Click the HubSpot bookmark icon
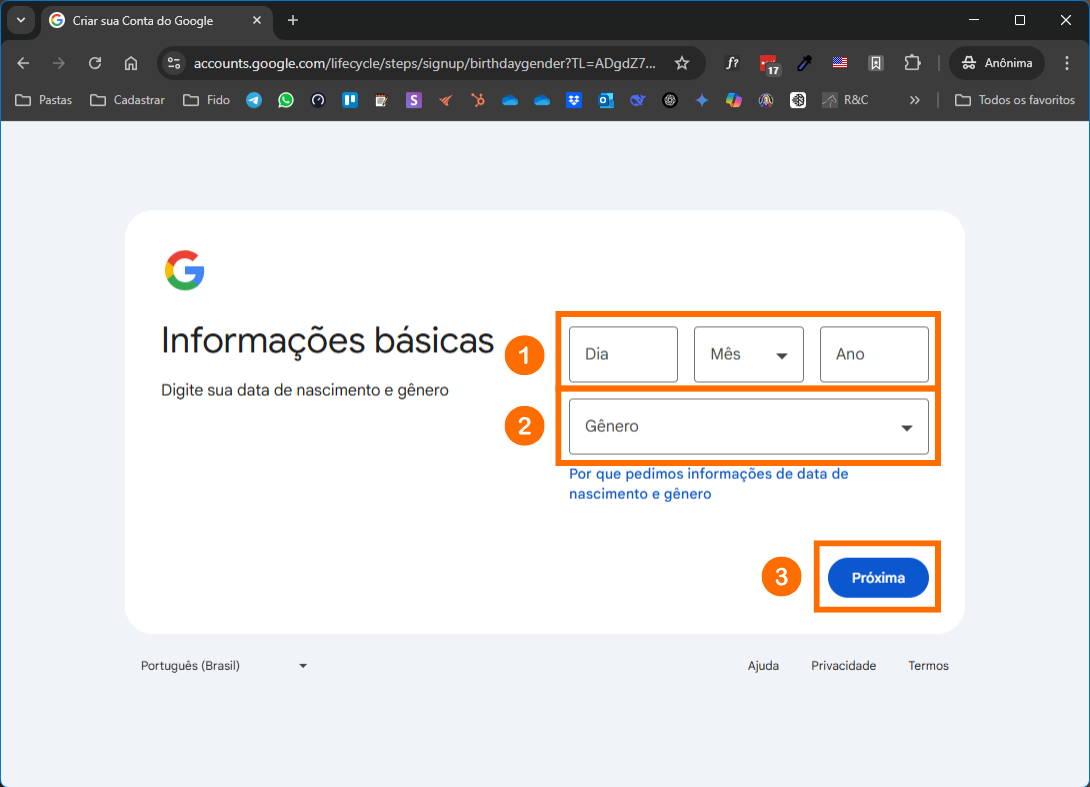The height and width of the screenshot is (787, 1090). (x=478, y=100)
